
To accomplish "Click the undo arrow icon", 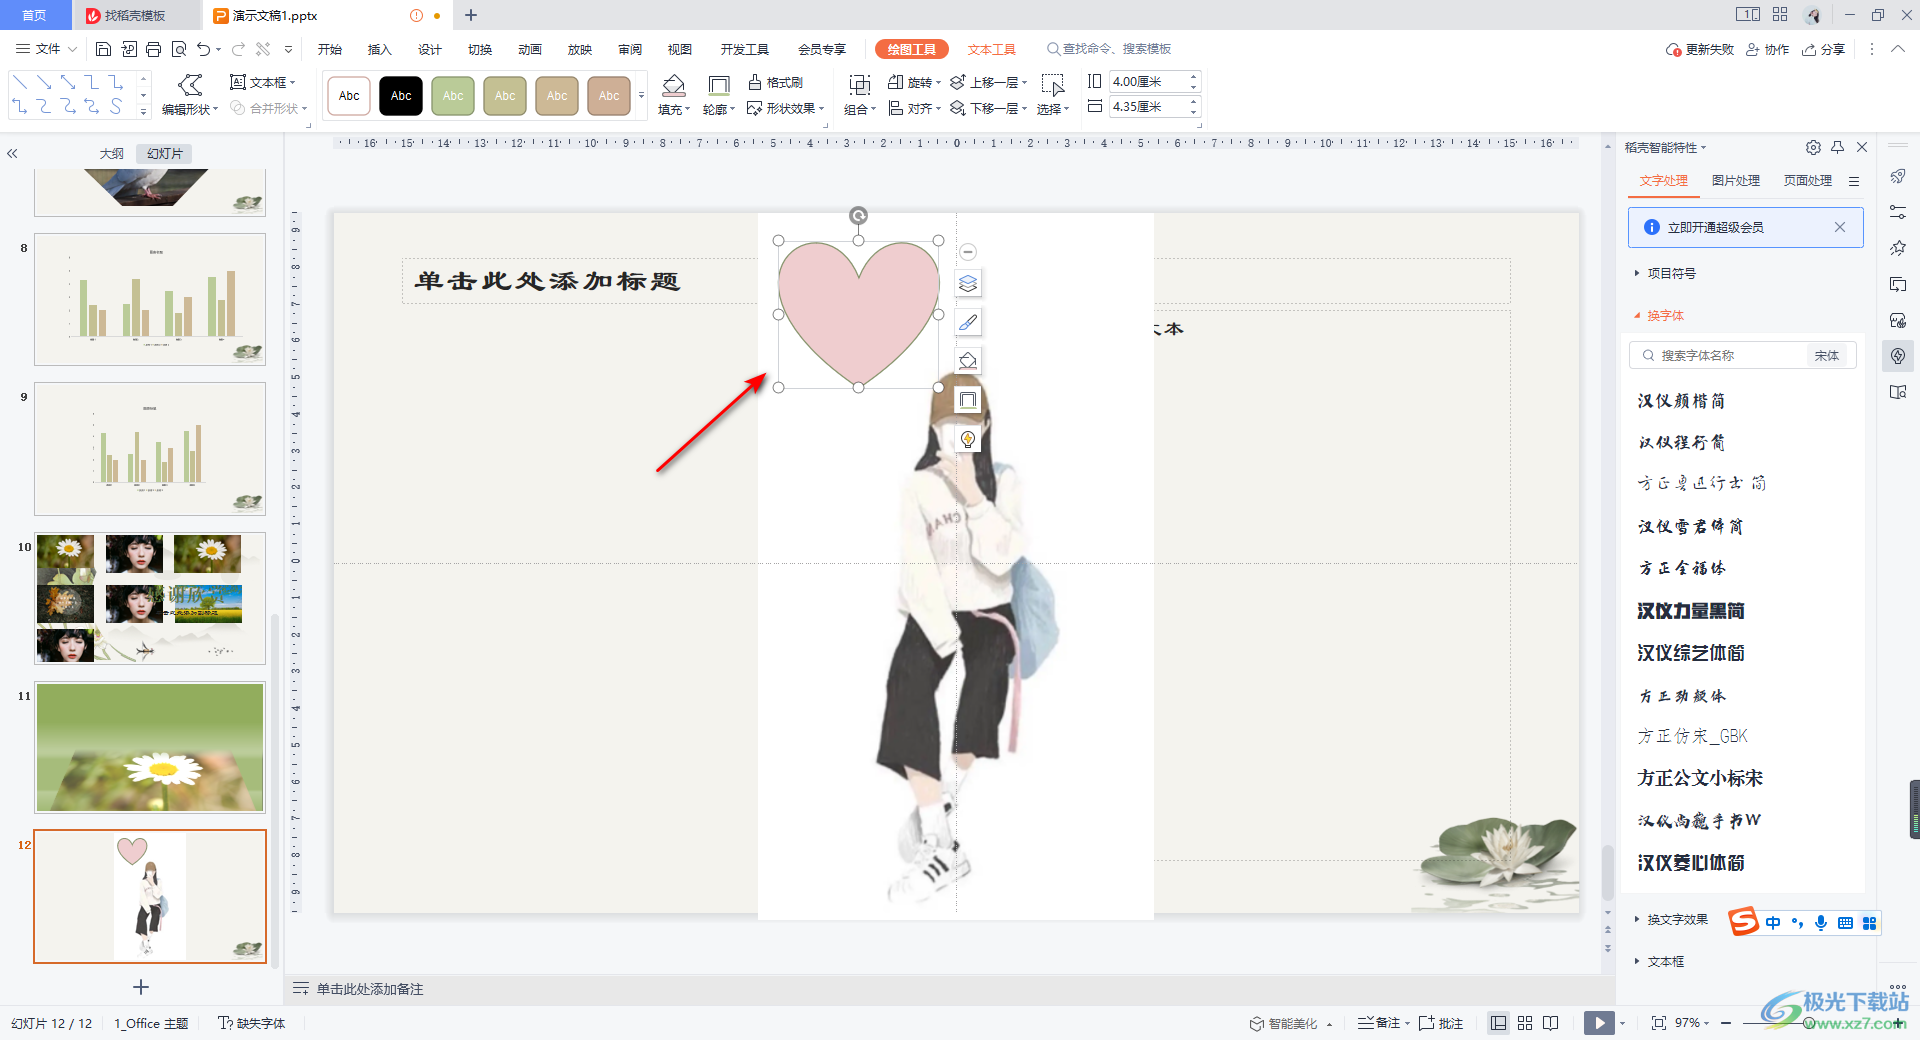I will [x=204, y=49].
